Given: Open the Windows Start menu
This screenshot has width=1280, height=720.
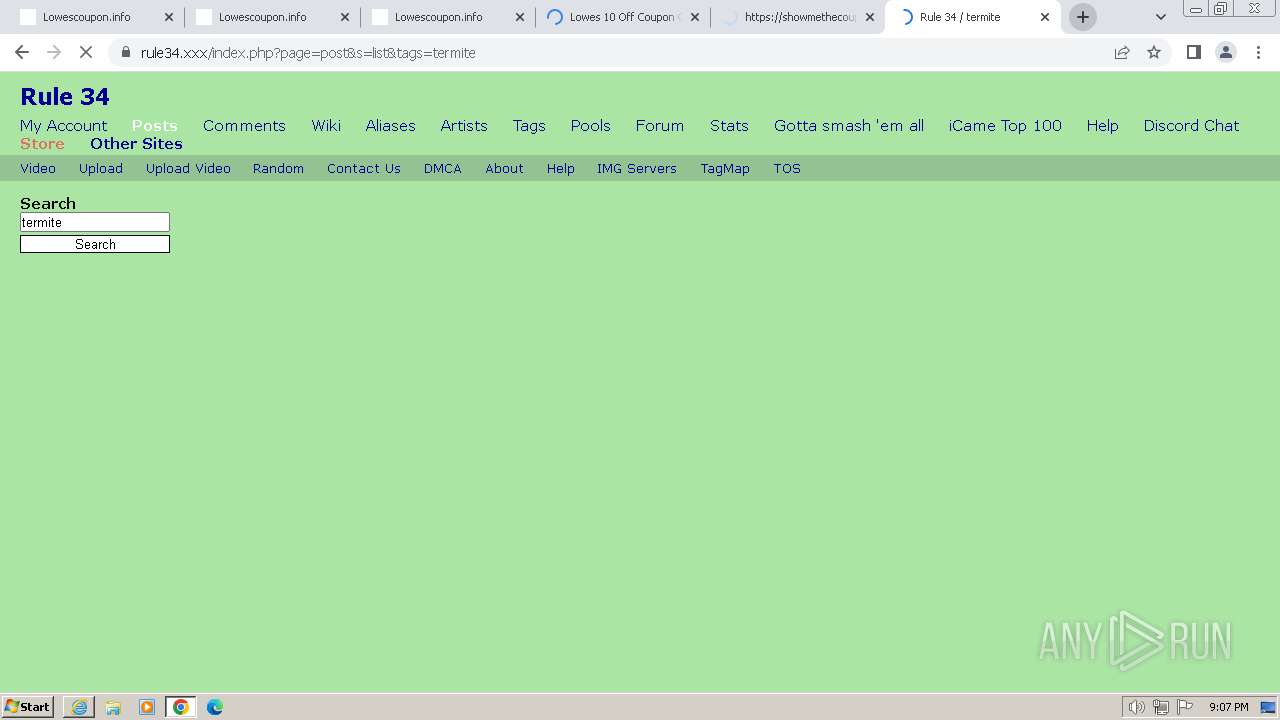Looking at the screenshot, I should (27, 707).
